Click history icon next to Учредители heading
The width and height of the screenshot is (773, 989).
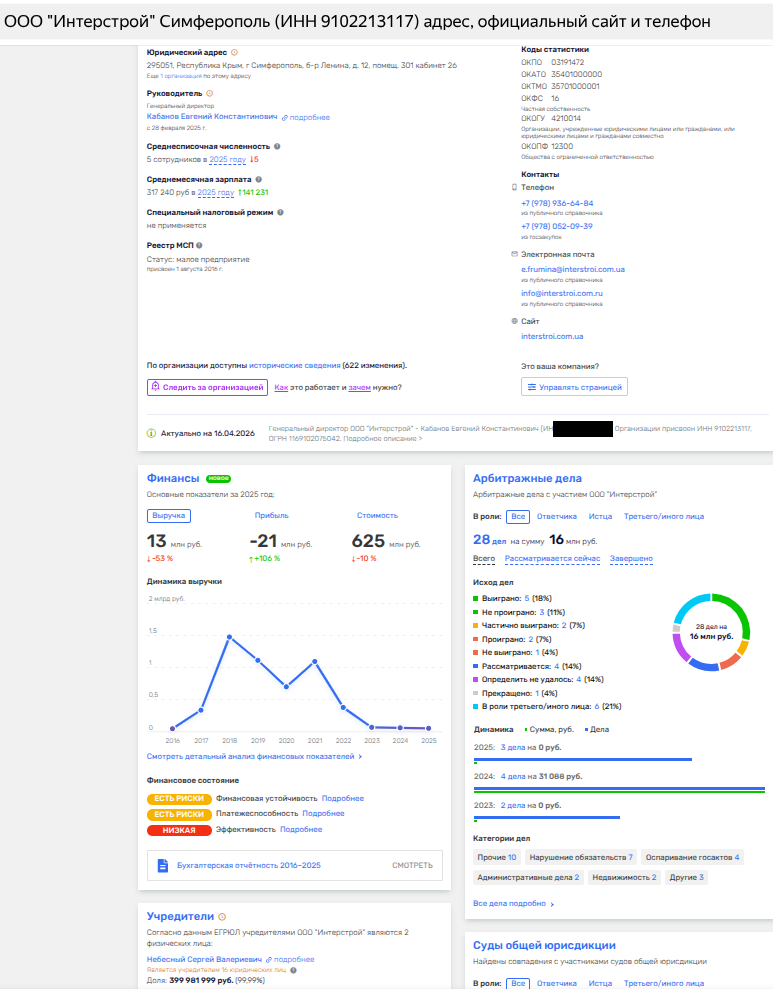[x=222, y=915]
